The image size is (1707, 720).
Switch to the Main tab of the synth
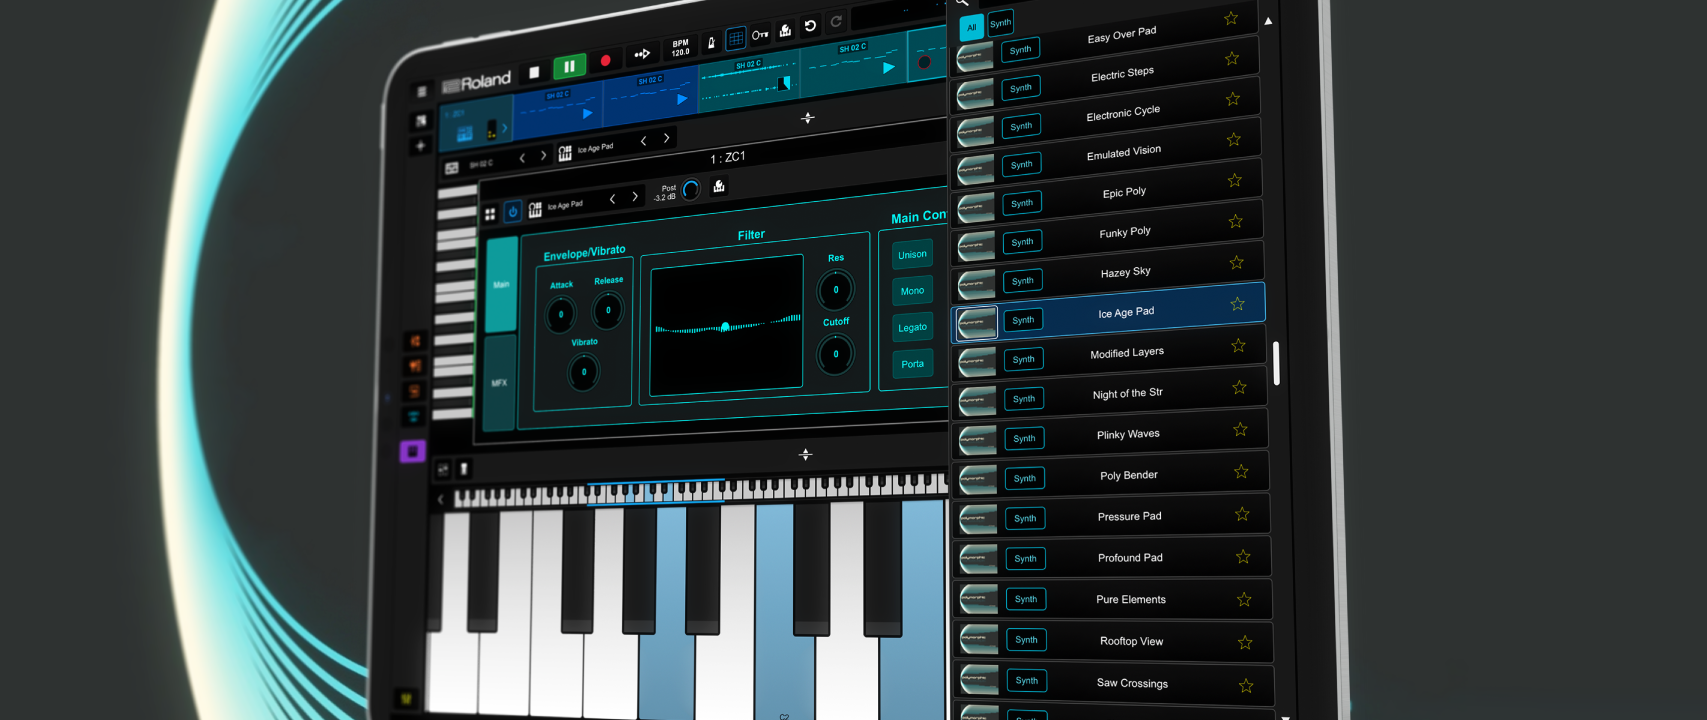point(501,284)
